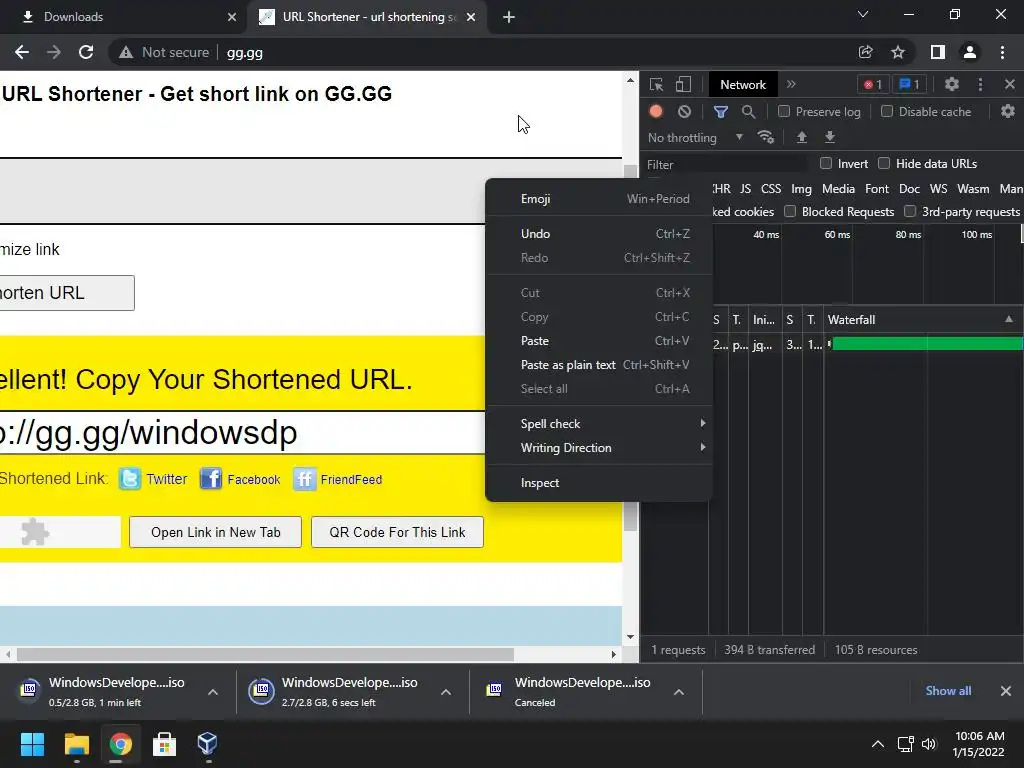
Task: Export HAR file download arrow
Action: click(x=830, y=137)
